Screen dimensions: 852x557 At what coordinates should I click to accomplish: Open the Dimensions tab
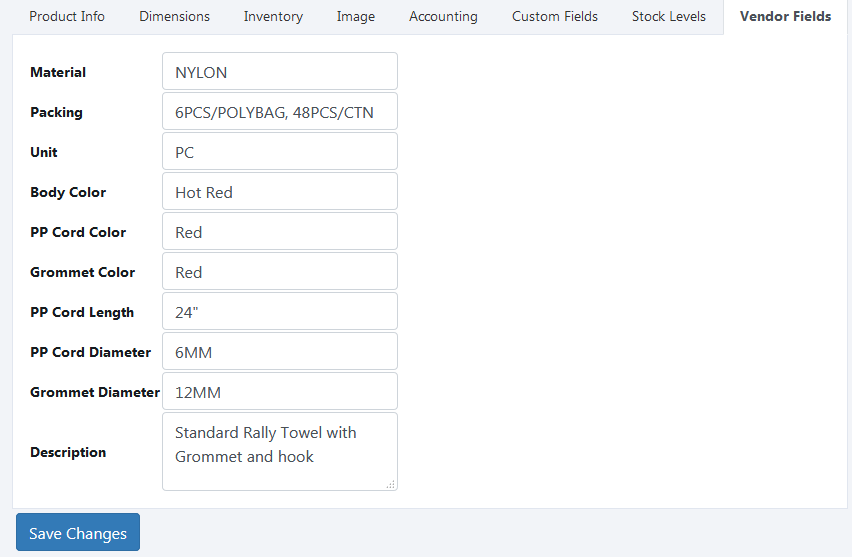click(174, 16)
